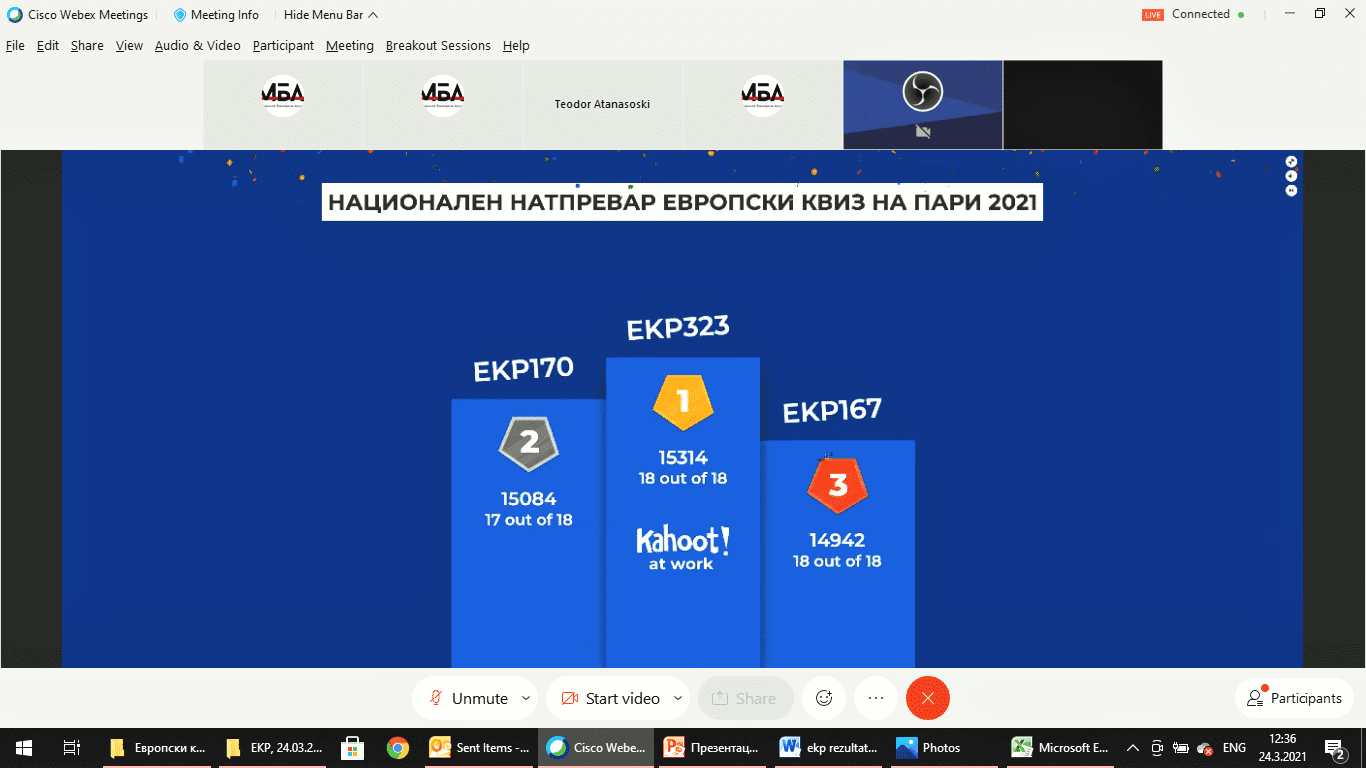1366x768 pixels.
Task: Switch to Cisco Webex taskbar button
Action: [x=597, y=748]
